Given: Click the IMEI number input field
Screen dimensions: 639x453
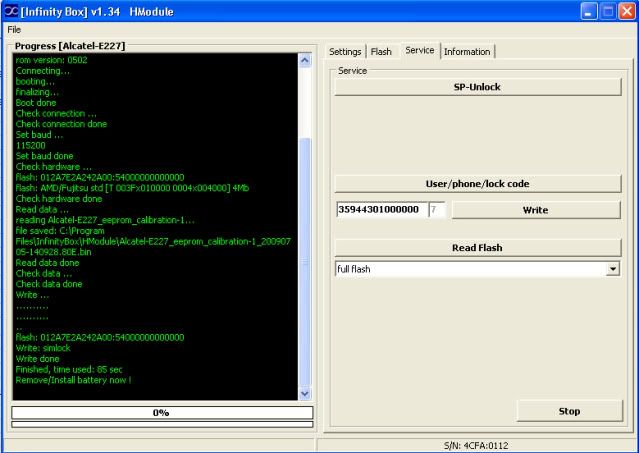Looking at the screenshot, I should point(380,209).
